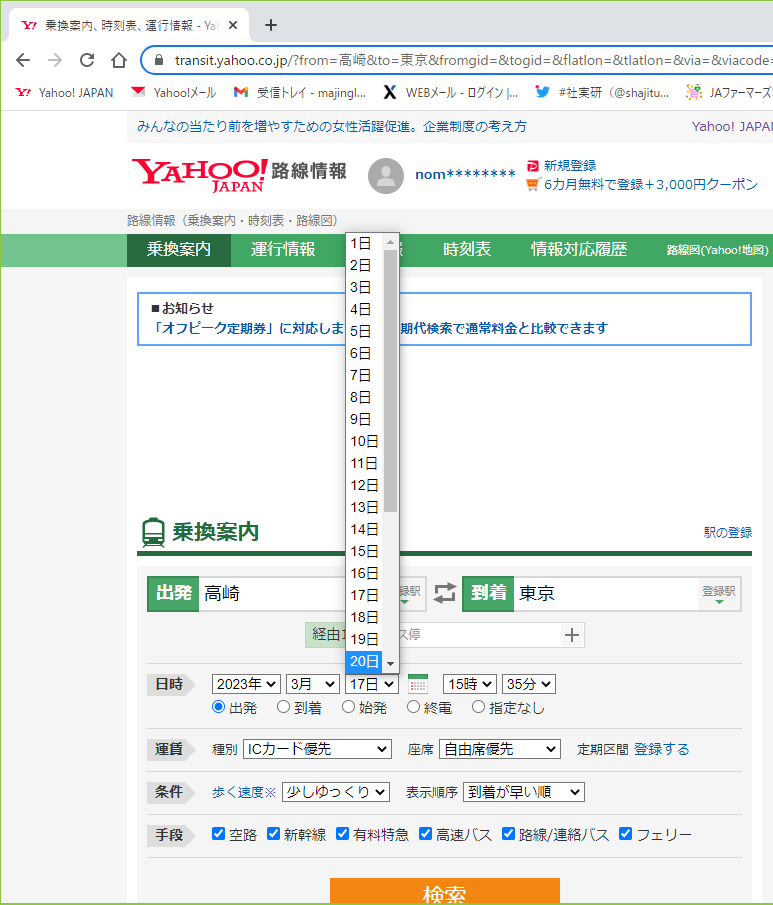Switch to 運行情報 tab

click(x=283, y=249)
